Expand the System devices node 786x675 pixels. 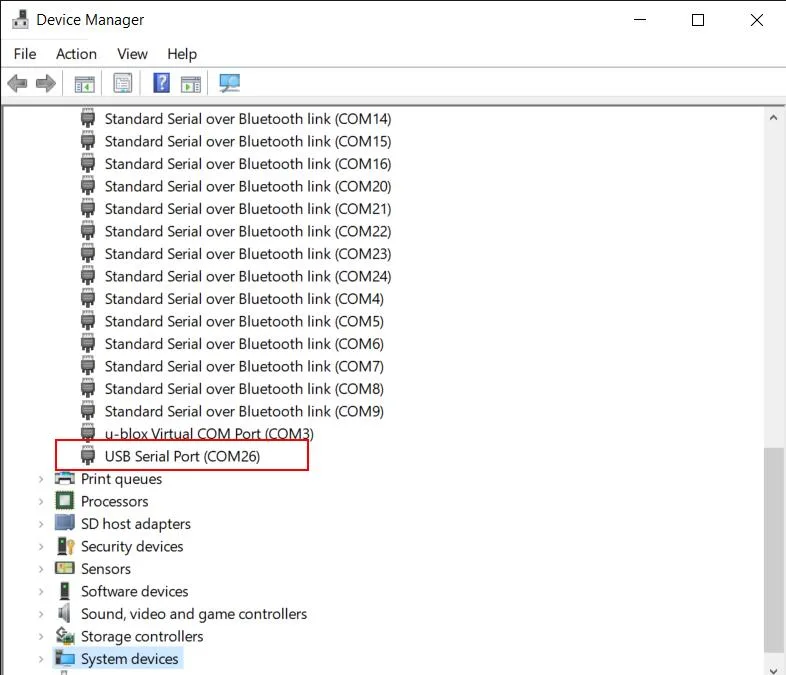(x=41, y=659)
